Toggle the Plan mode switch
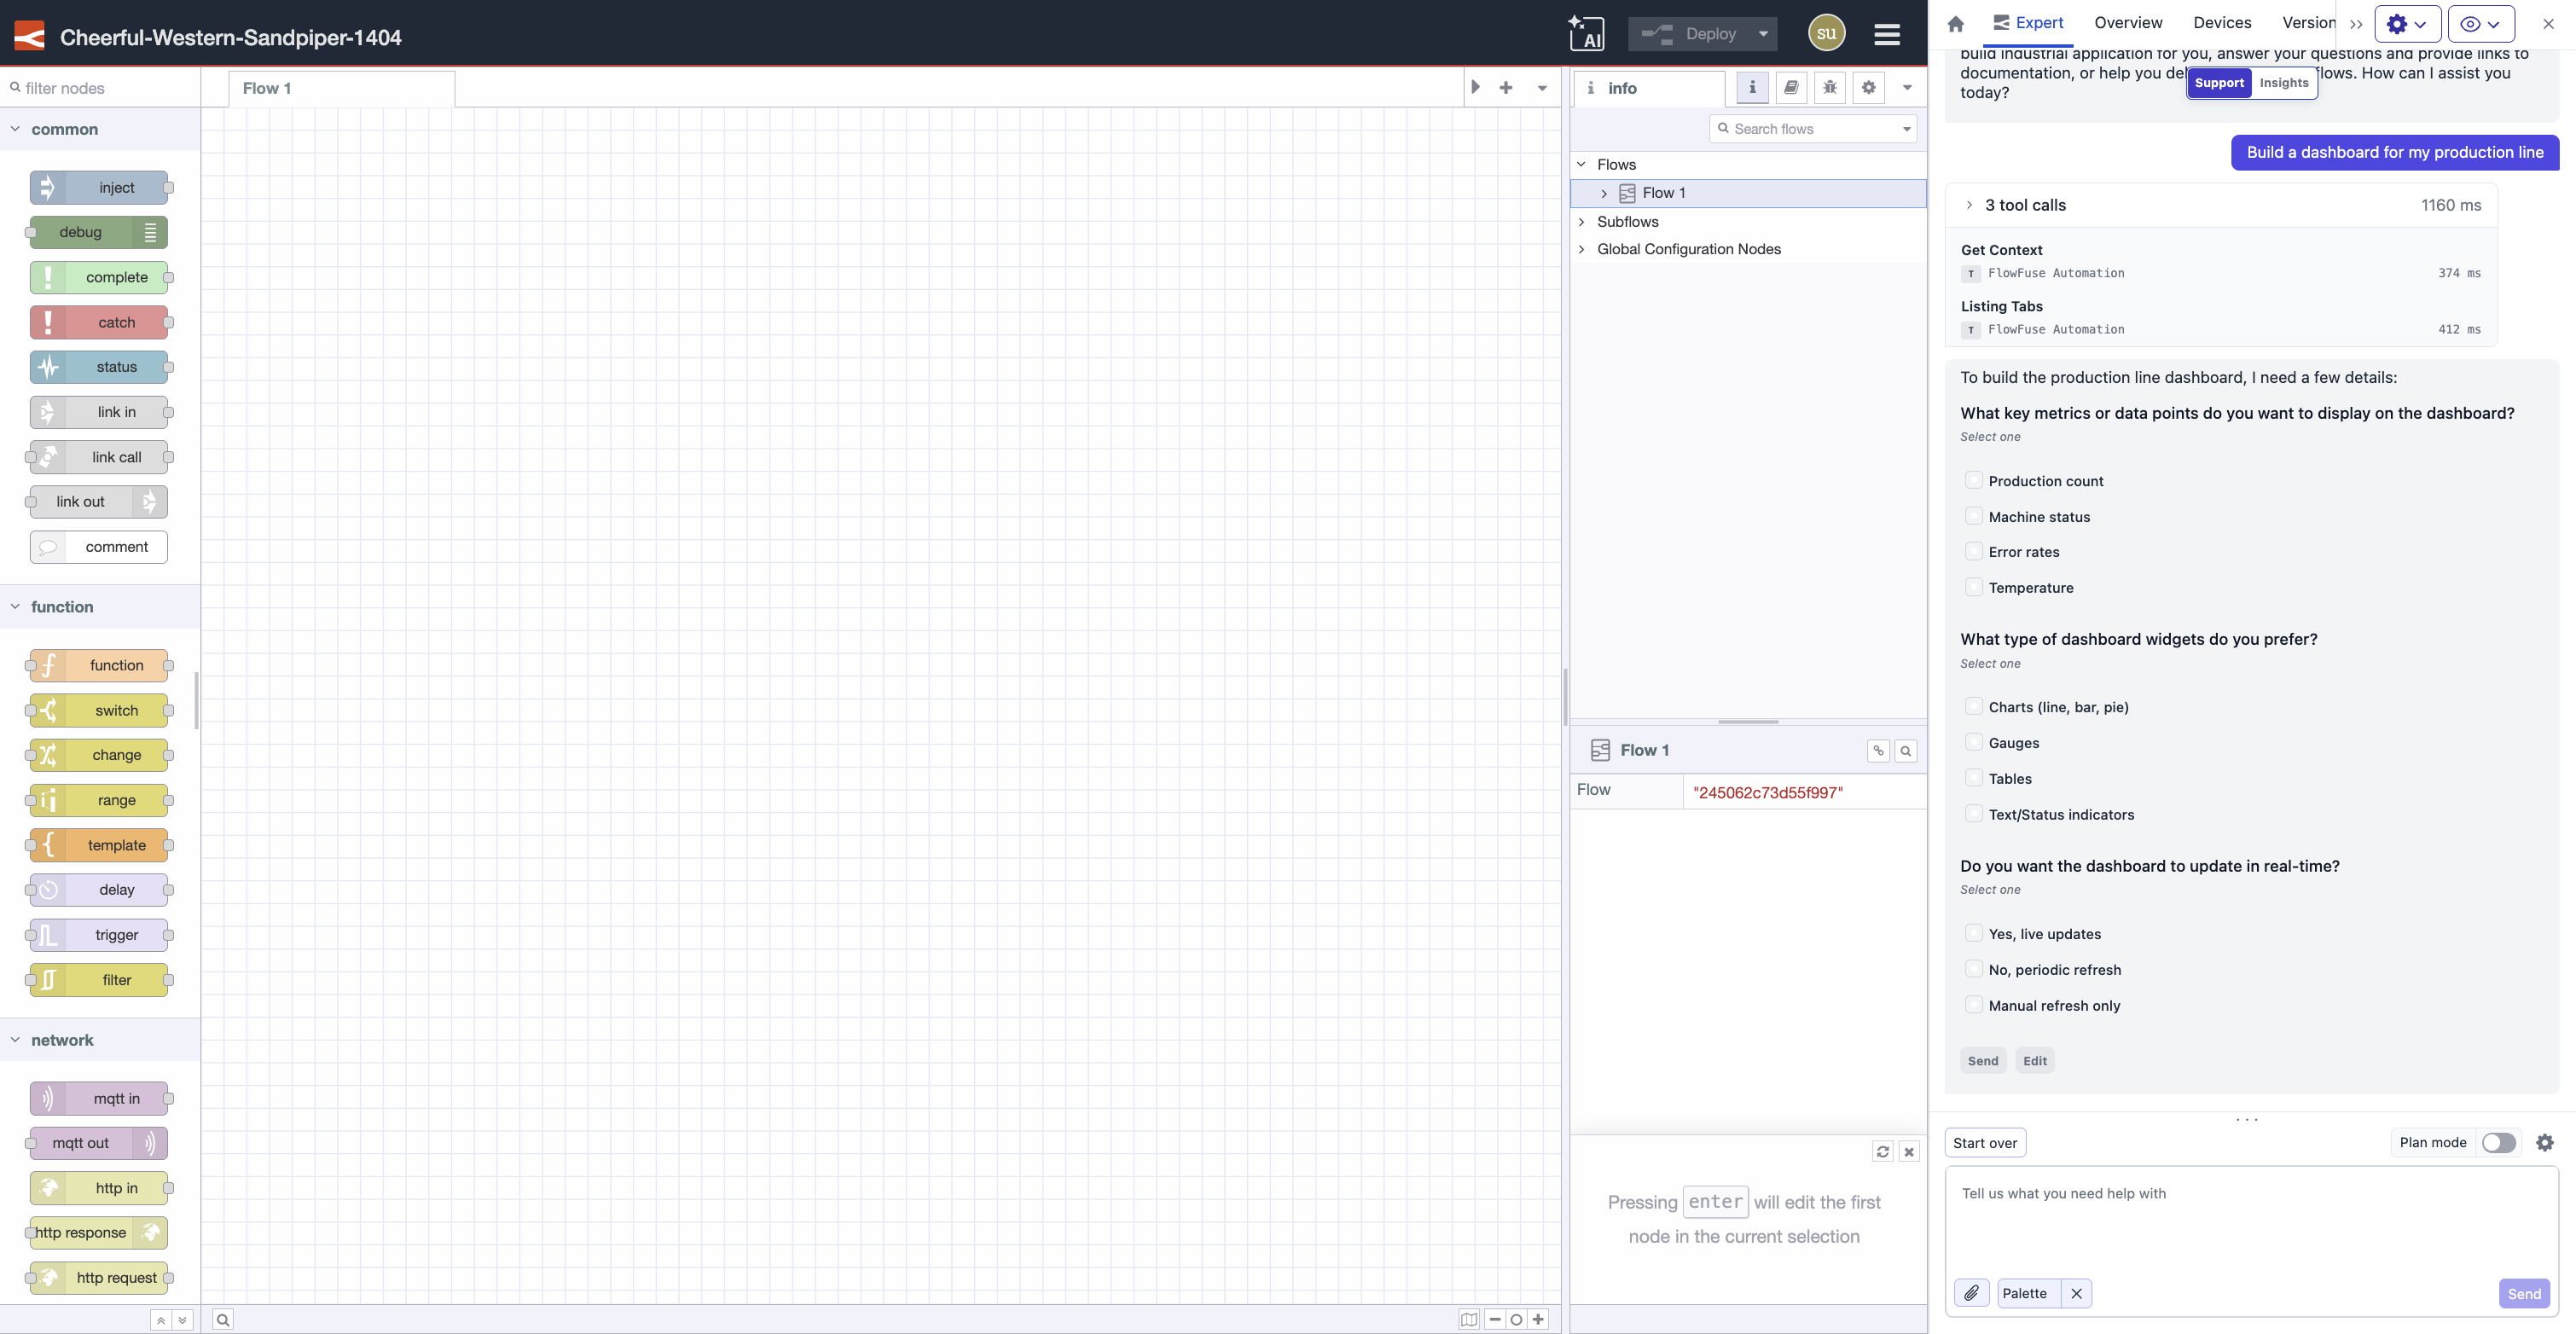Screen dimensions: 2576x1334 click(2498, 1142)
